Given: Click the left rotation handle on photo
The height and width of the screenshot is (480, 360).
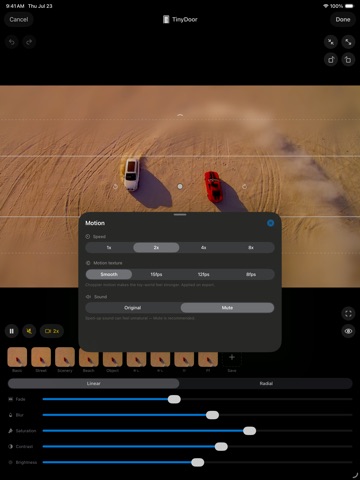Looking at the screenshot, I should pos(115,186).
